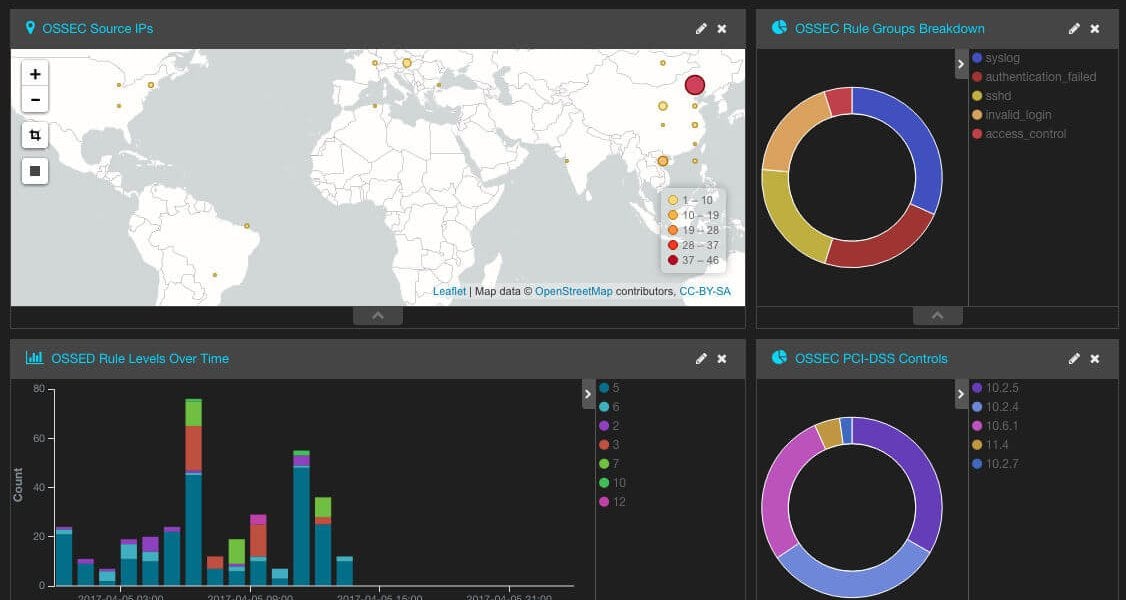Edit the OSSEC Rule Groups Breakdown panel
Image resolution: width=1126 pixels, height=600 pixels.
tap(1074, 29)
